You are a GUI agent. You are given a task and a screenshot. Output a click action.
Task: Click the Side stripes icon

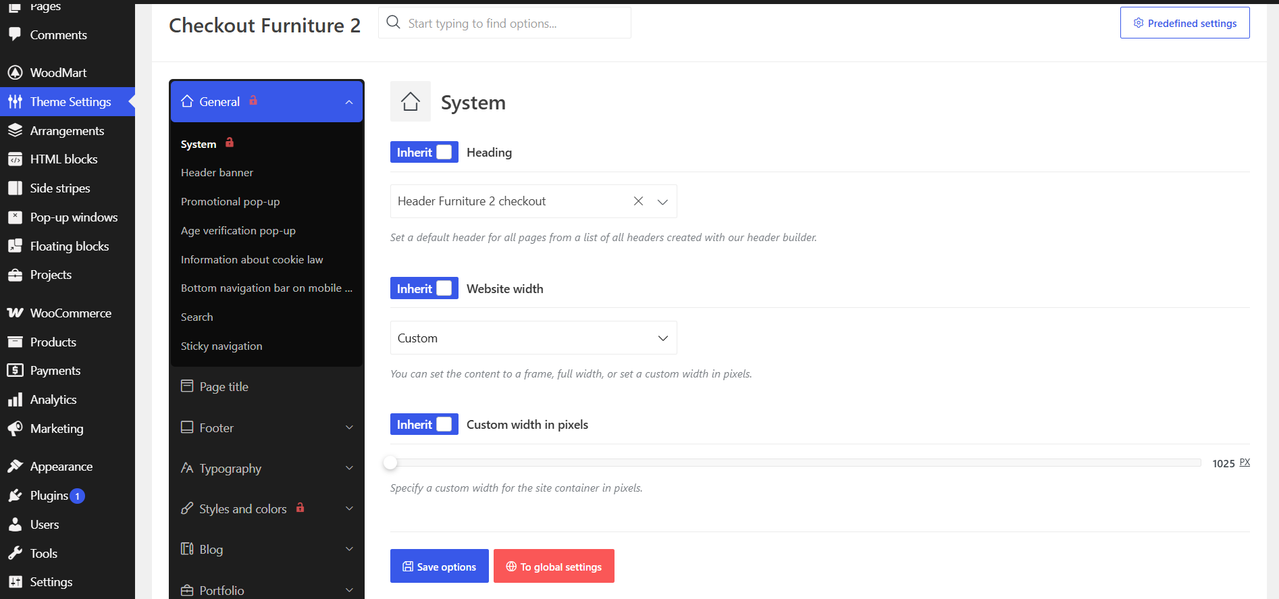15,188
